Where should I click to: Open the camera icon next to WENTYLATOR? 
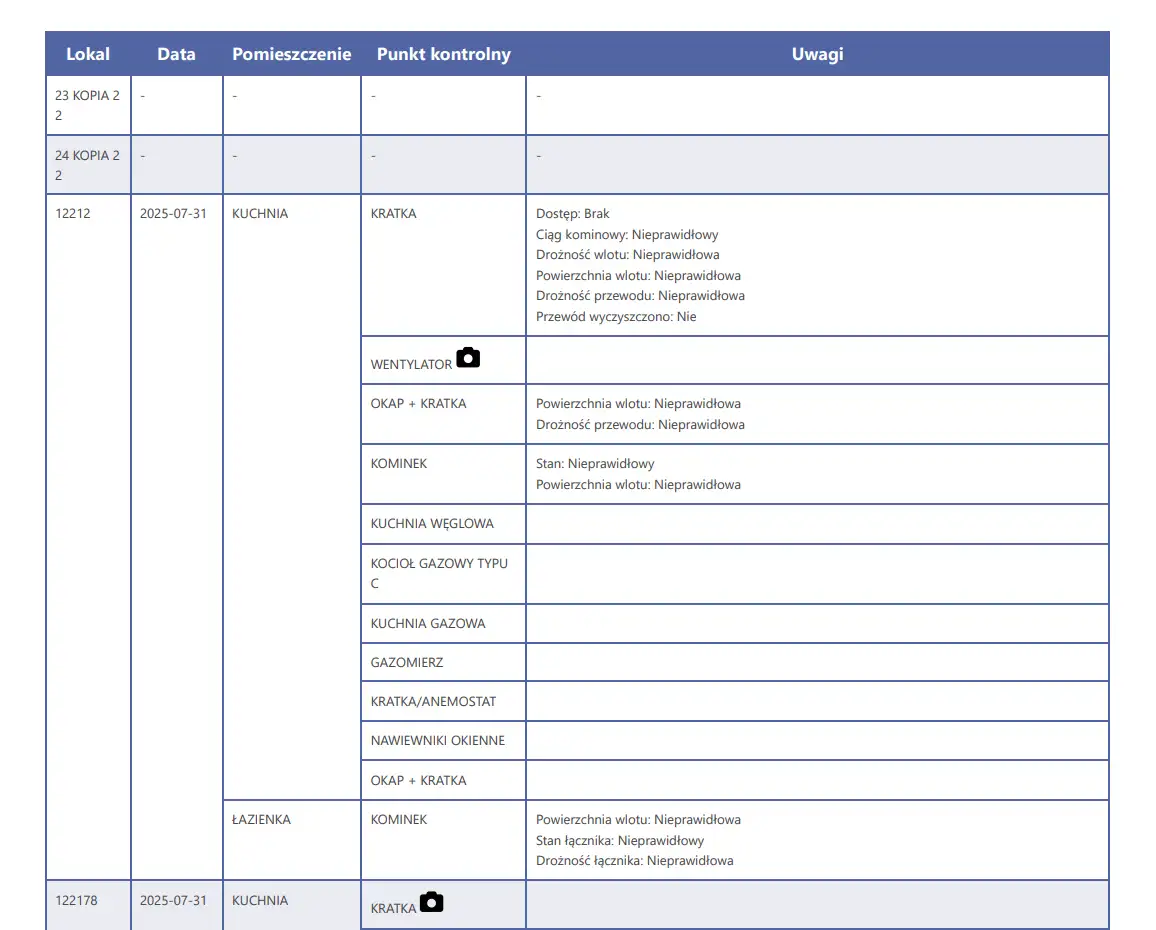[x=468, y=358]
